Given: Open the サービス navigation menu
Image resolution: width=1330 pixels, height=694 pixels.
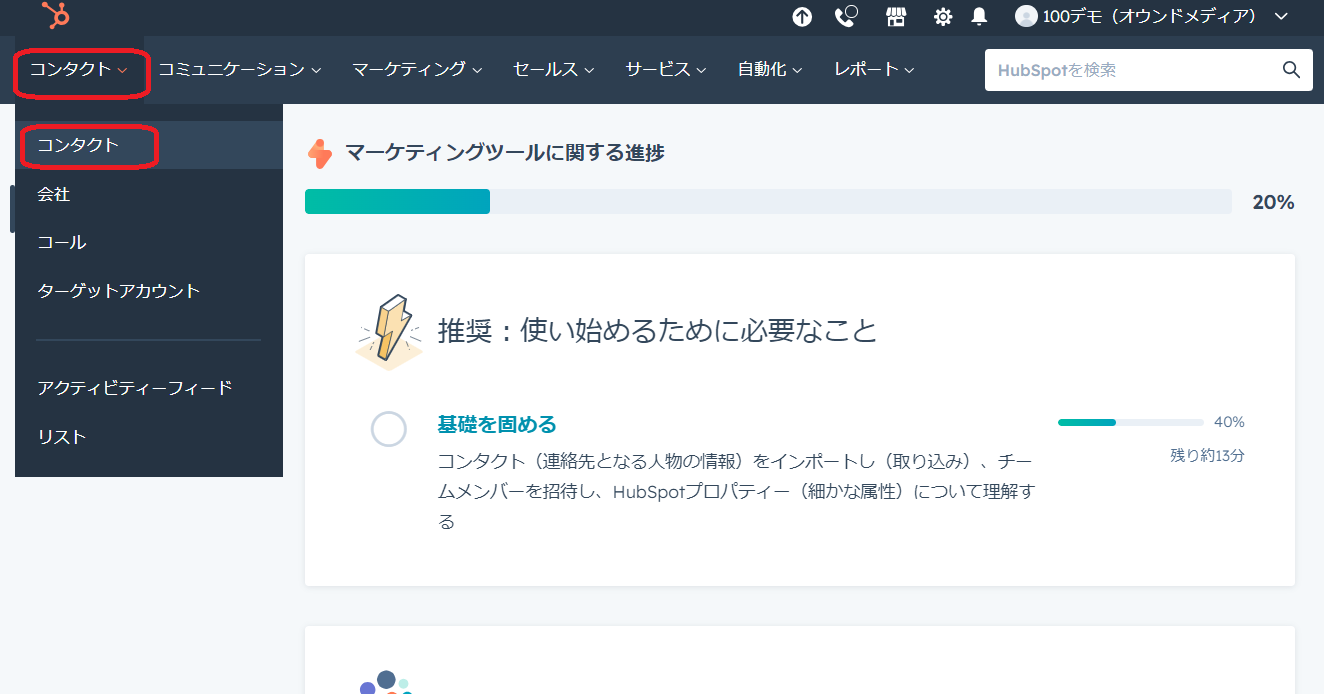Looking at the screenshot, I should [x=666, y=70].
